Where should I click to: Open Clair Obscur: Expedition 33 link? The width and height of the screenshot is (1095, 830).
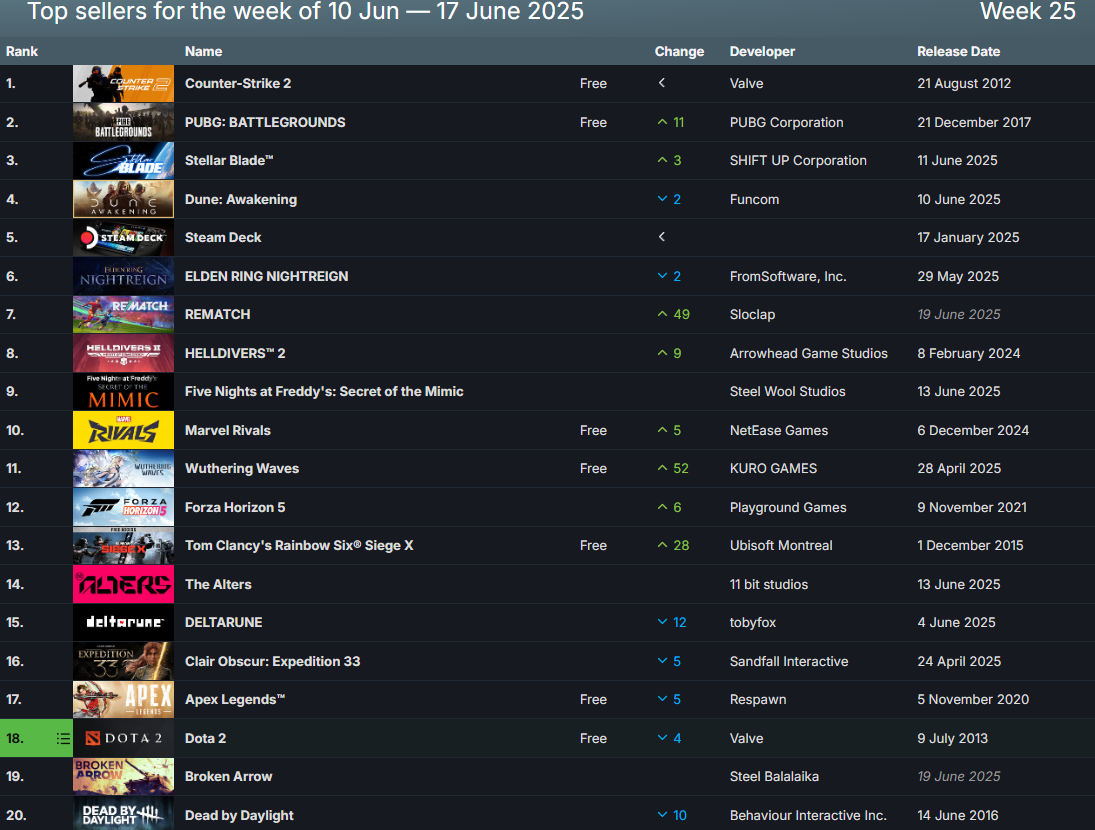[272, 661]
